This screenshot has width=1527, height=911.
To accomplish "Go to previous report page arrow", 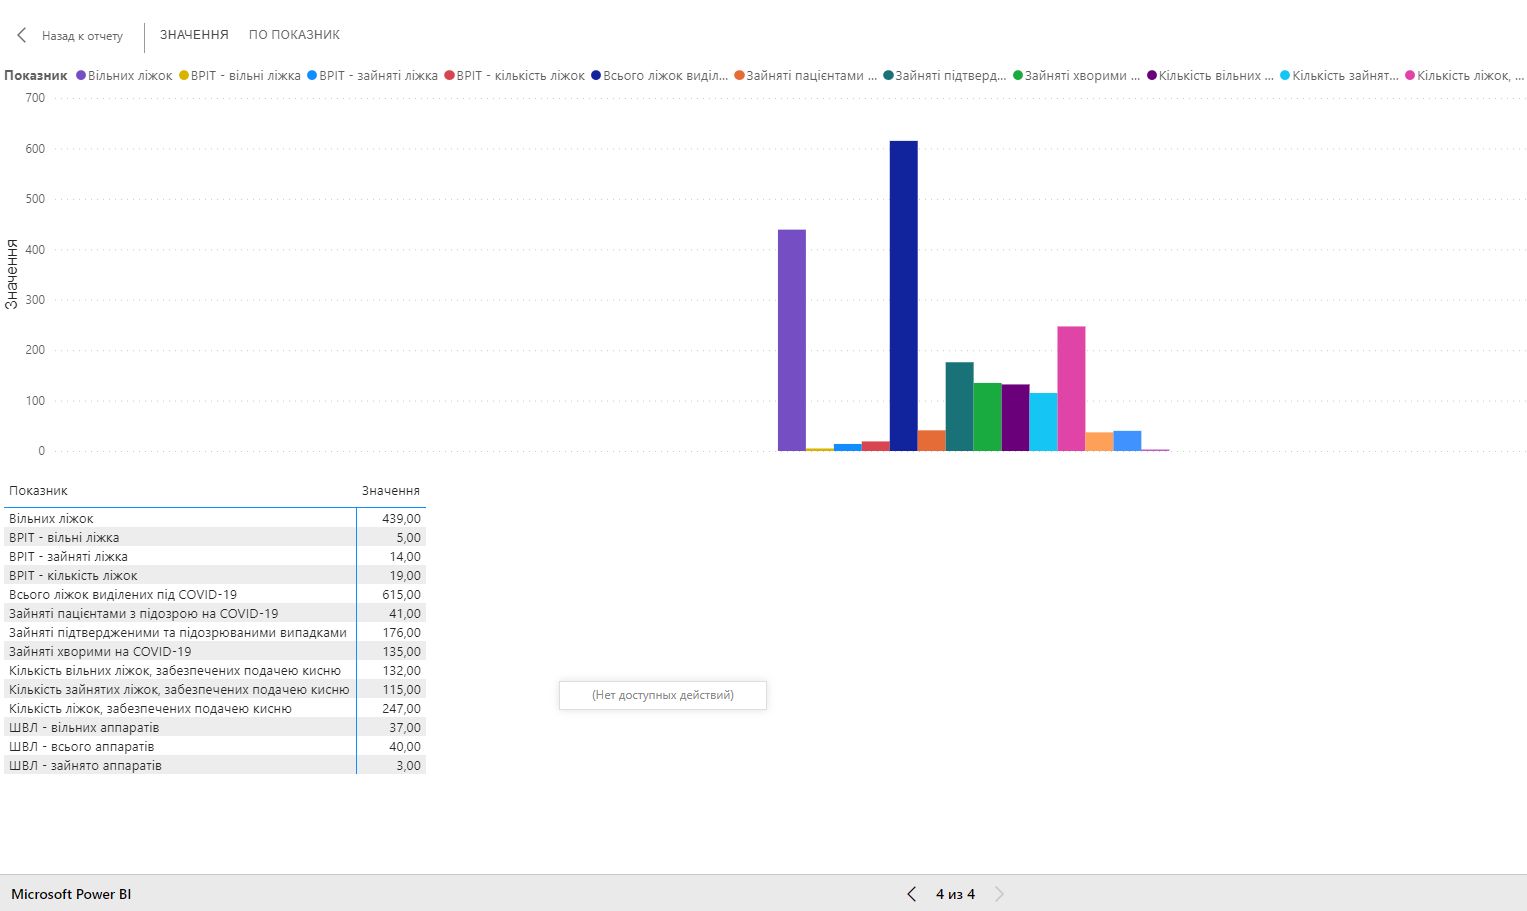I will pyautogui.click(x=911, y=894).
